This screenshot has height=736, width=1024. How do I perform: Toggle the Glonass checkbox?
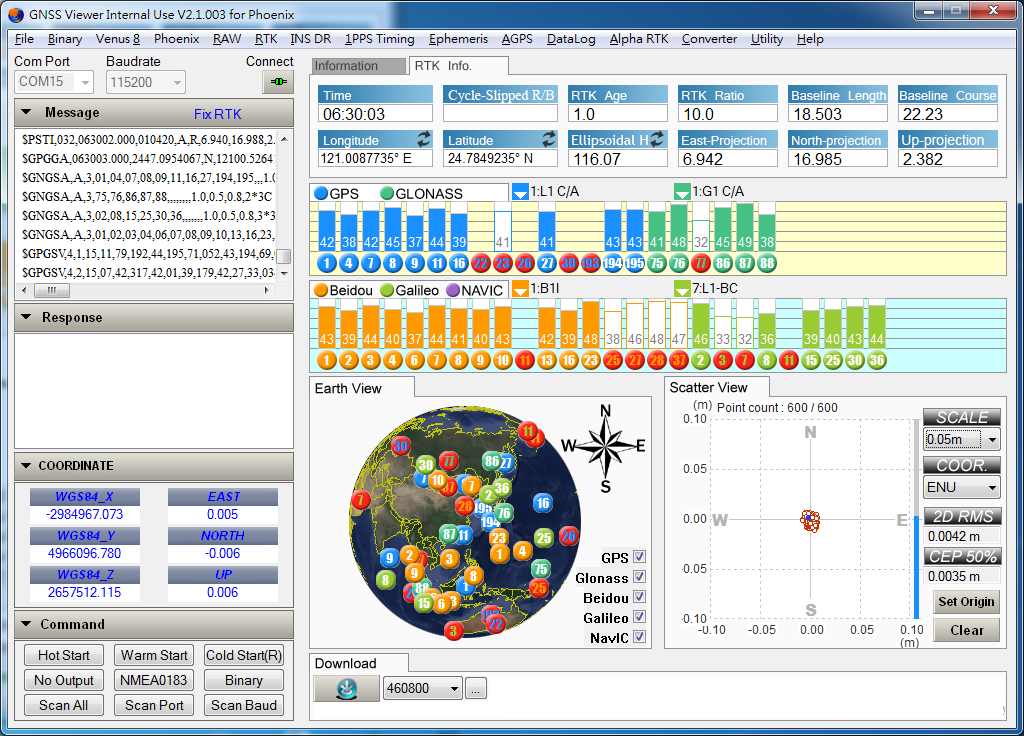[639, 577]
